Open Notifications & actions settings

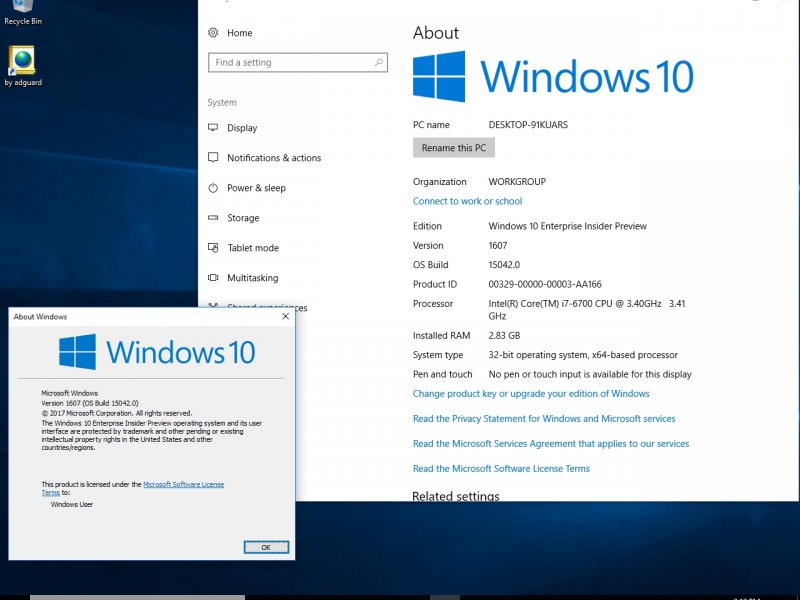(x=274, y=158)
